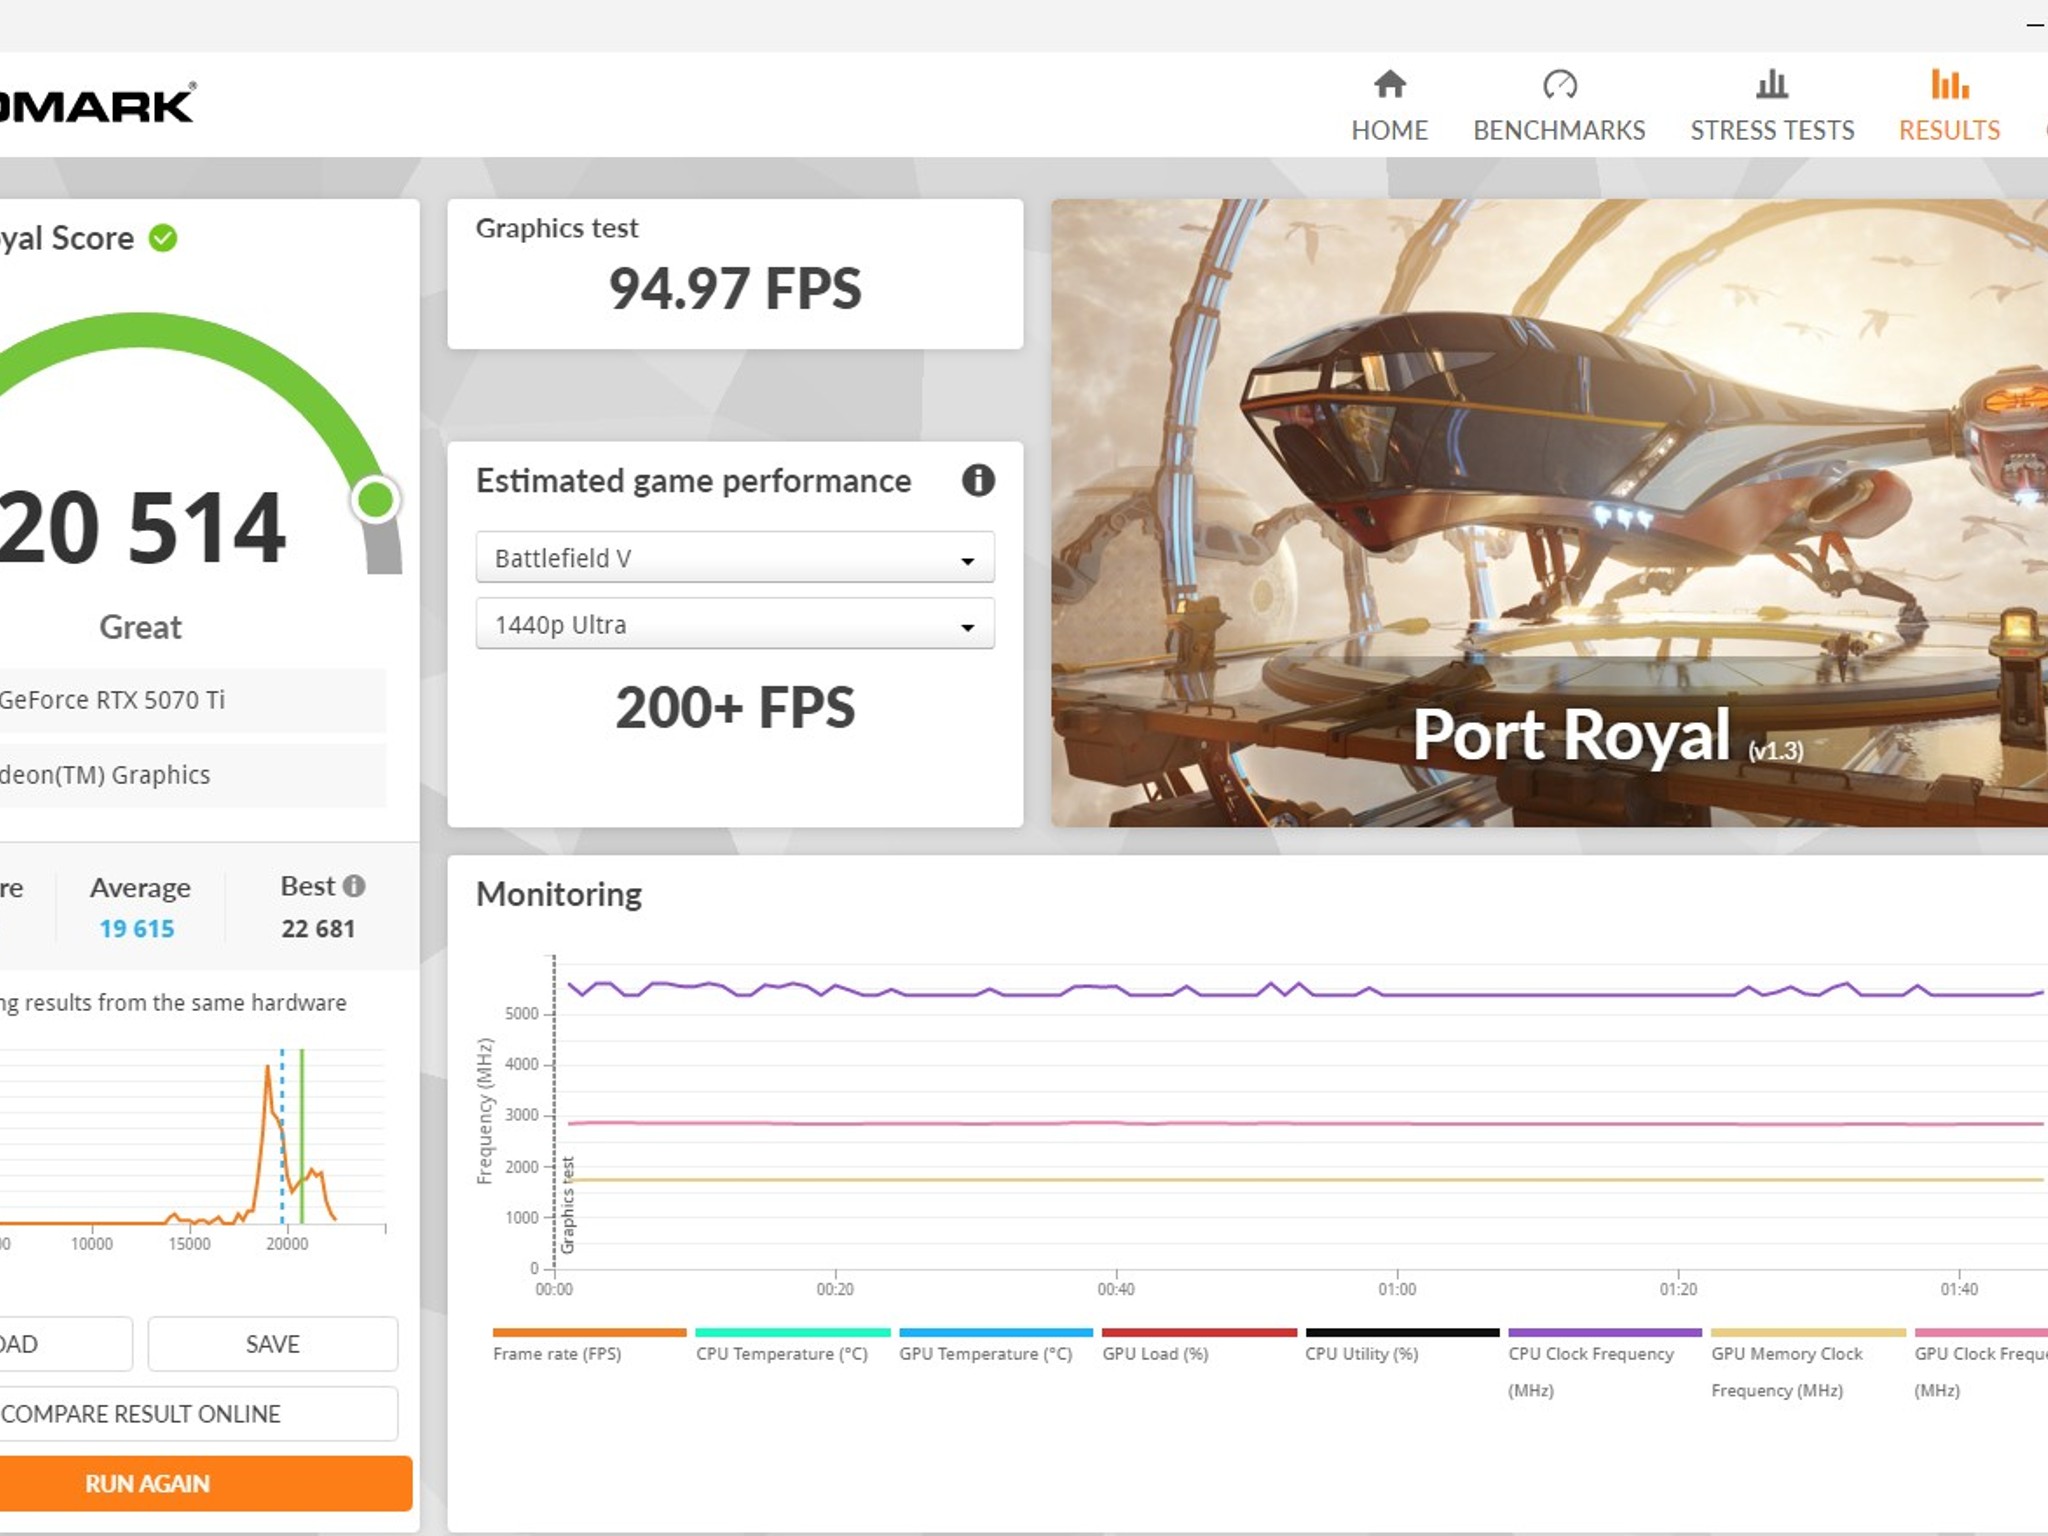The width and height of the screenshot is (2048, 1536).
Task: Open the Estimated game performance info icon
Action: (x=978, y=481)
